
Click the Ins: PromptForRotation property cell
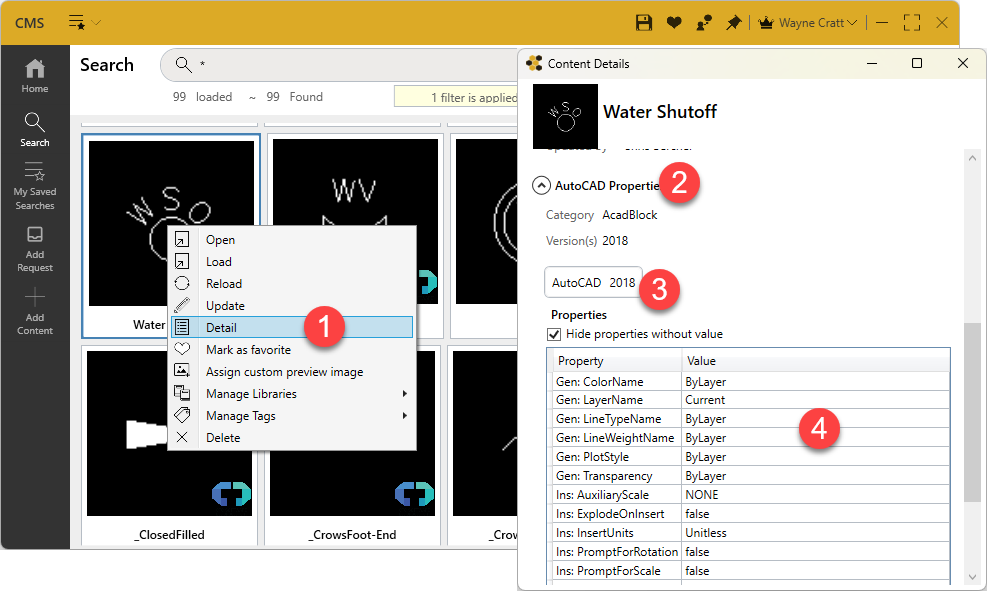[616, 552]
